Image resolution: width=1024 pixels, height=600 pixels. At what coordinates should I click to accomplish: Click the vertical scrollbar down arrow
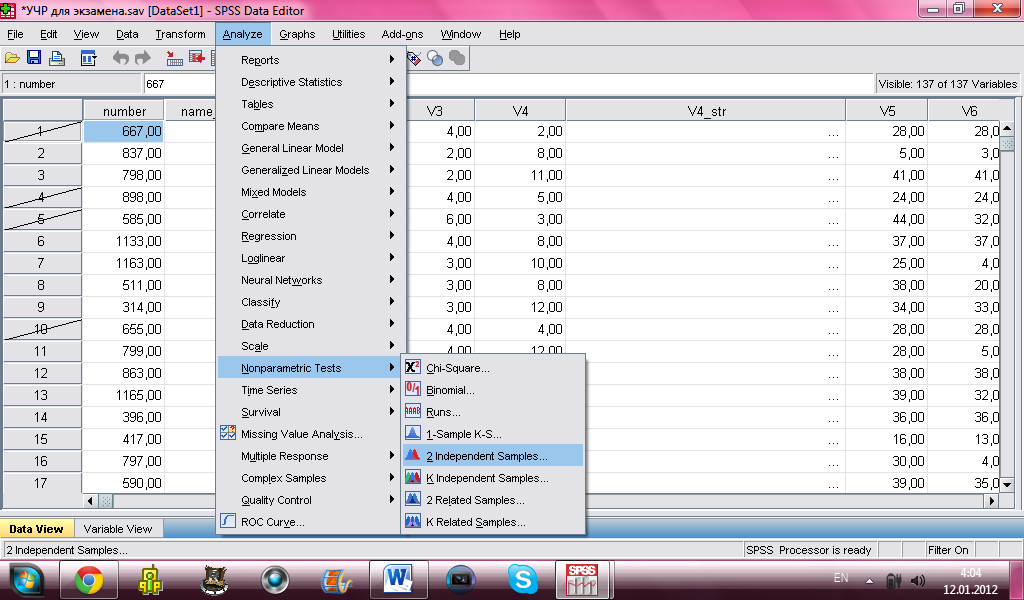1007,484
